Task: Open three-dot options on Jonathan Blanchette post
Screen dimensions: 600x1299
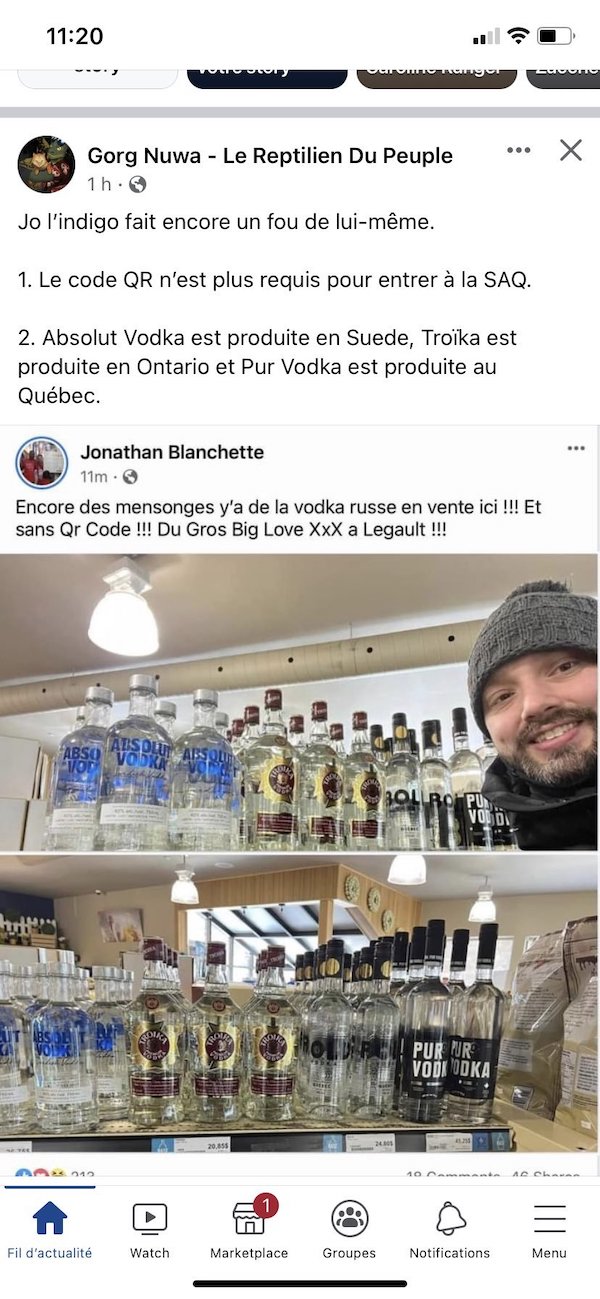Action: tap(576, 448)
